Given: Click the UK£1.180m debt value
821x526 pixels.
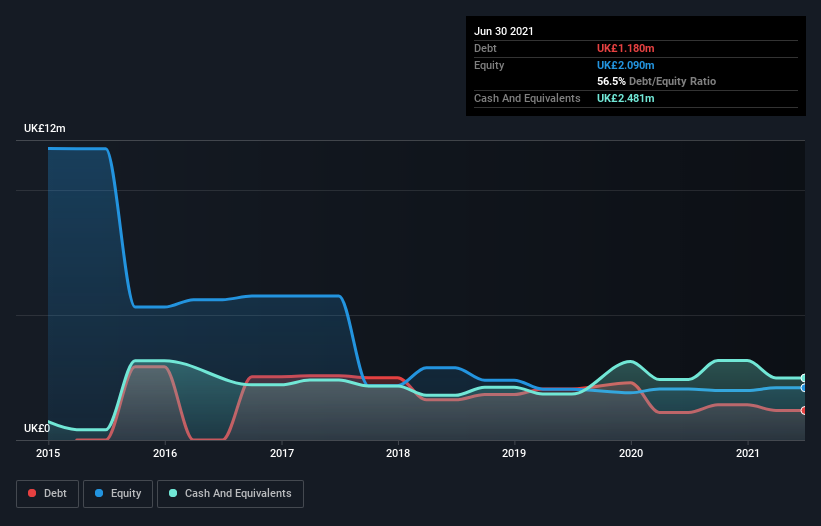Looking at the screenshot, I should pos(626,48).
